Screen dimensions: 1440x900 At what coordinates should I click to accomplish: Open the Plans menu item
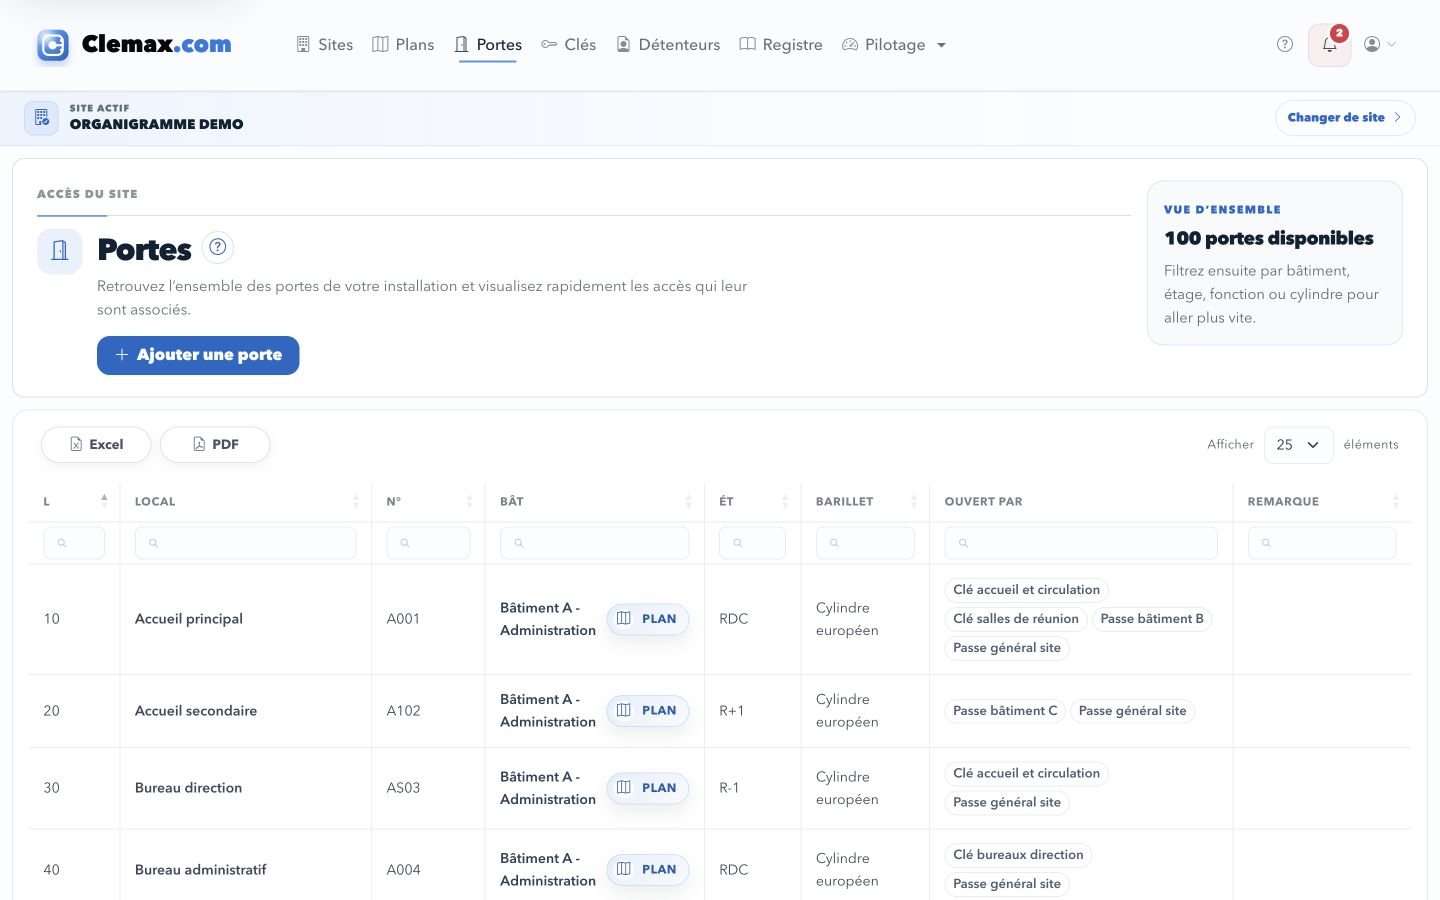[403, 45]
